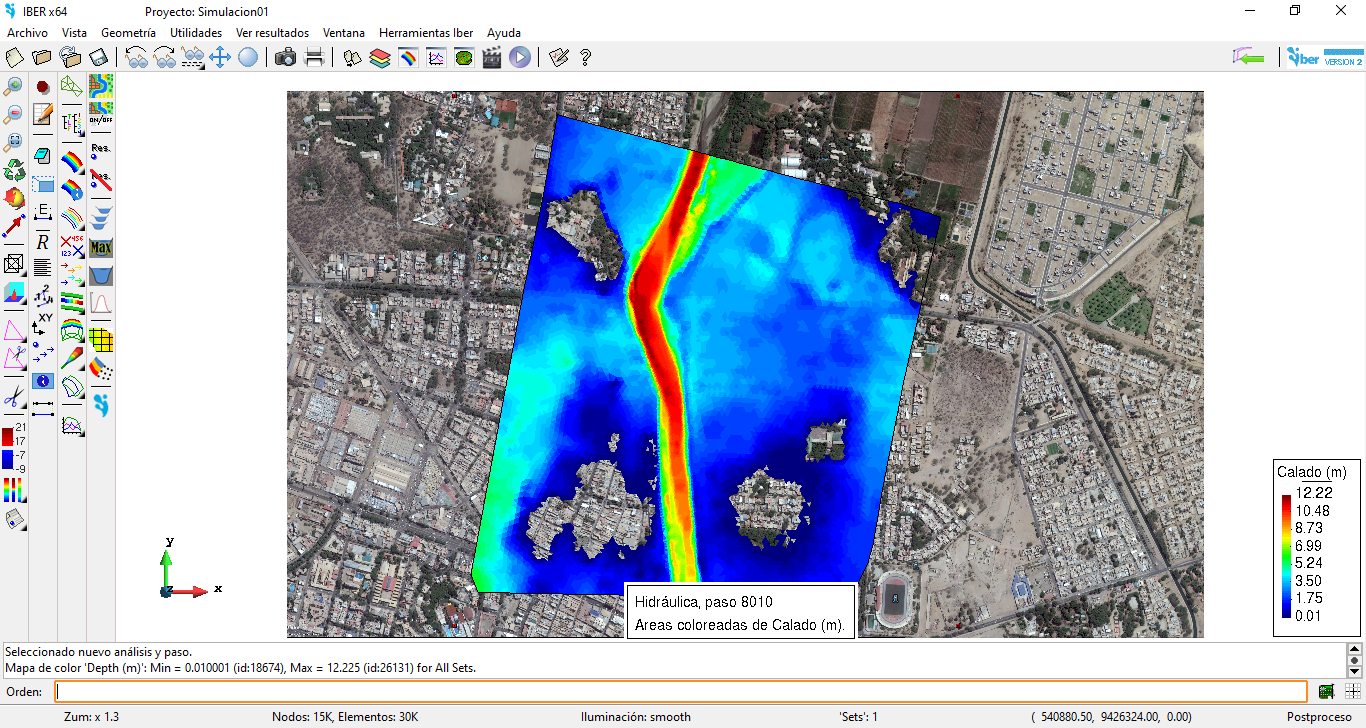Image resolution: width=1366 pixels, height=728 pixels.
Task: Click the blue info icon
Action: click(43, 381)
